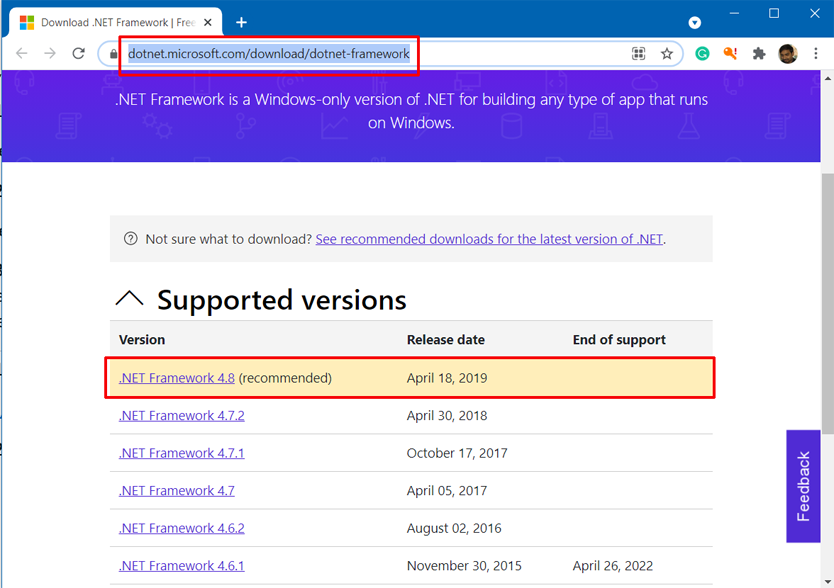Click the Feedback side button
The image size is (834, 588).
click(803, 486)
